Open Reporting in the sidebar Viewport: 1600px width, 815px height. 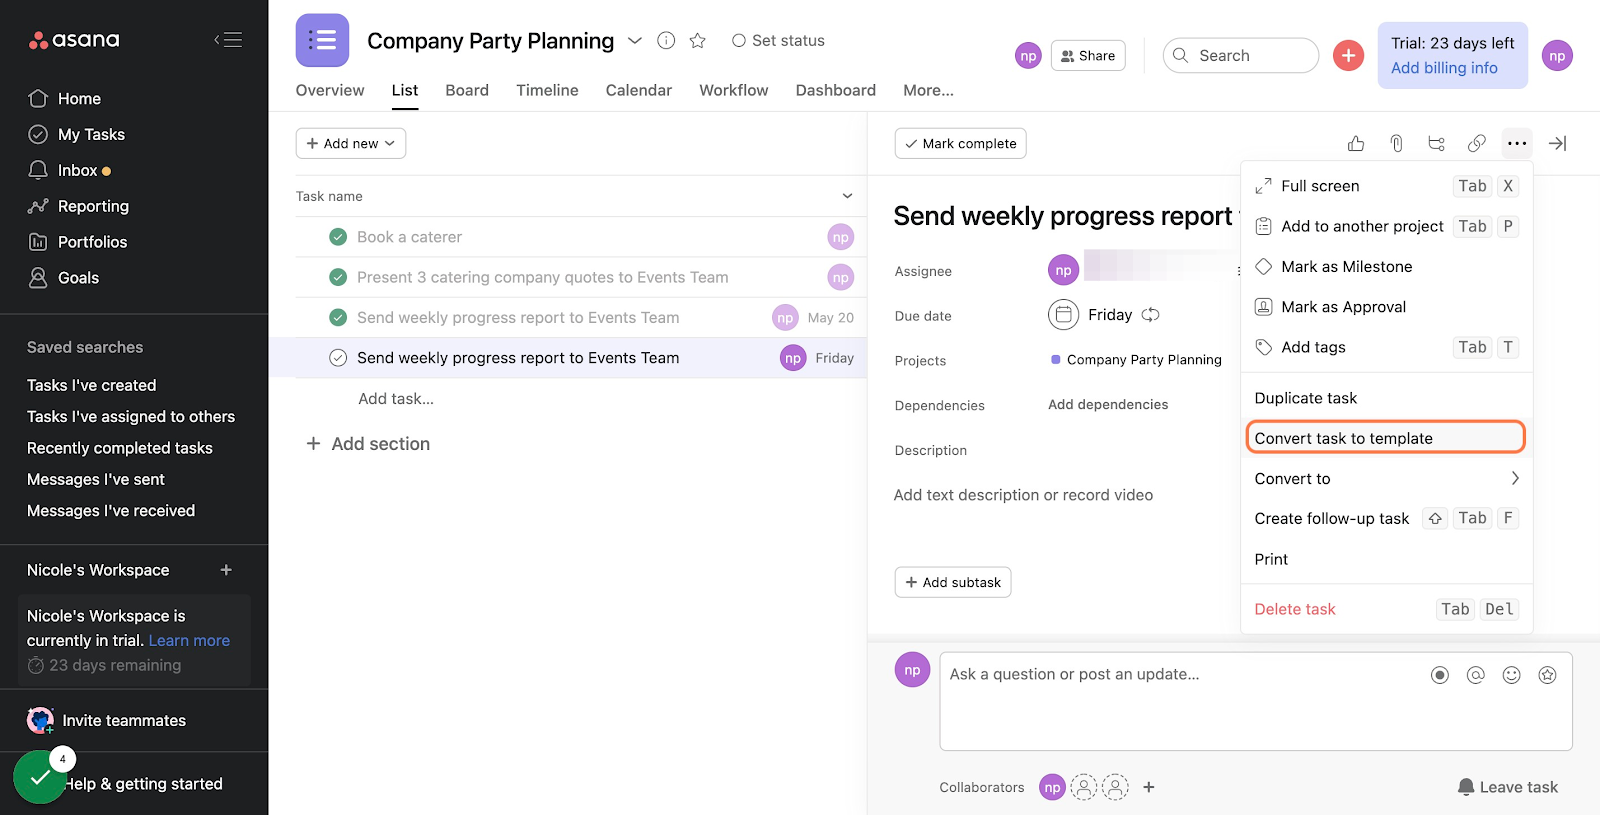[79, 206]
